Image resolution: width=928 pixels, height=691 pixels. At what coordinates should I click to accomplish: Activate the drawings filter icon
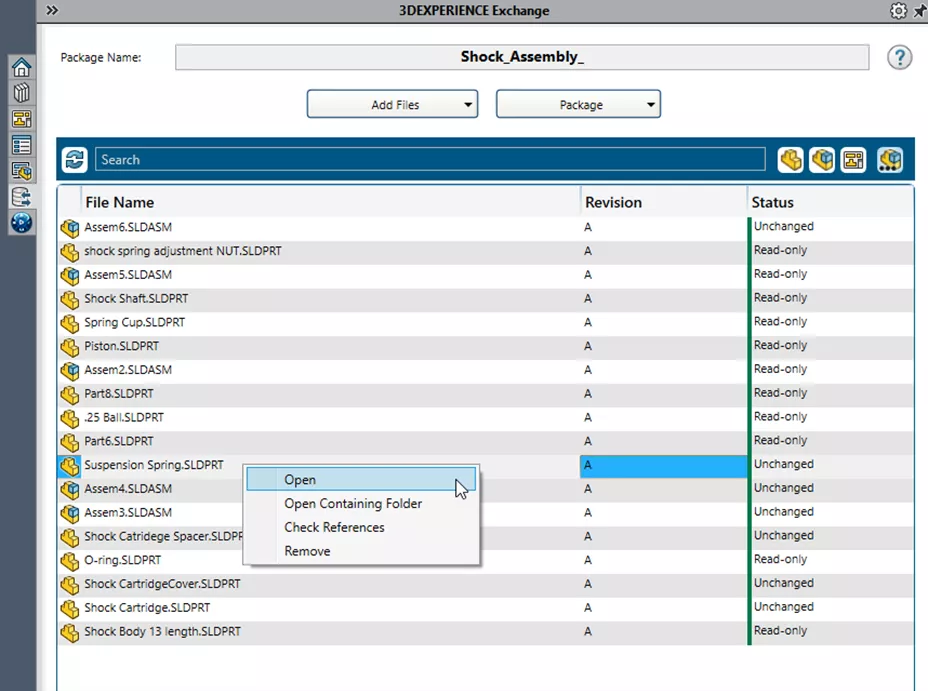coord(852,159)
